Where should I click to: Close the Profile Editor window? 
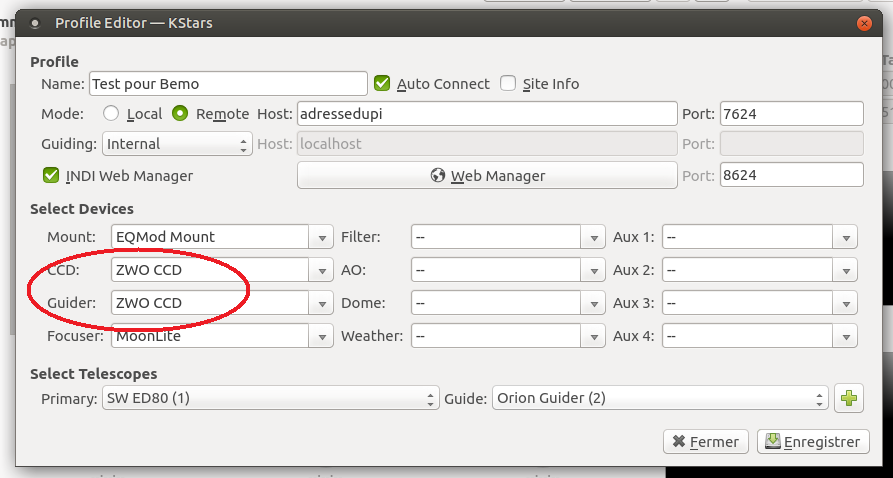tap(865, 23)
